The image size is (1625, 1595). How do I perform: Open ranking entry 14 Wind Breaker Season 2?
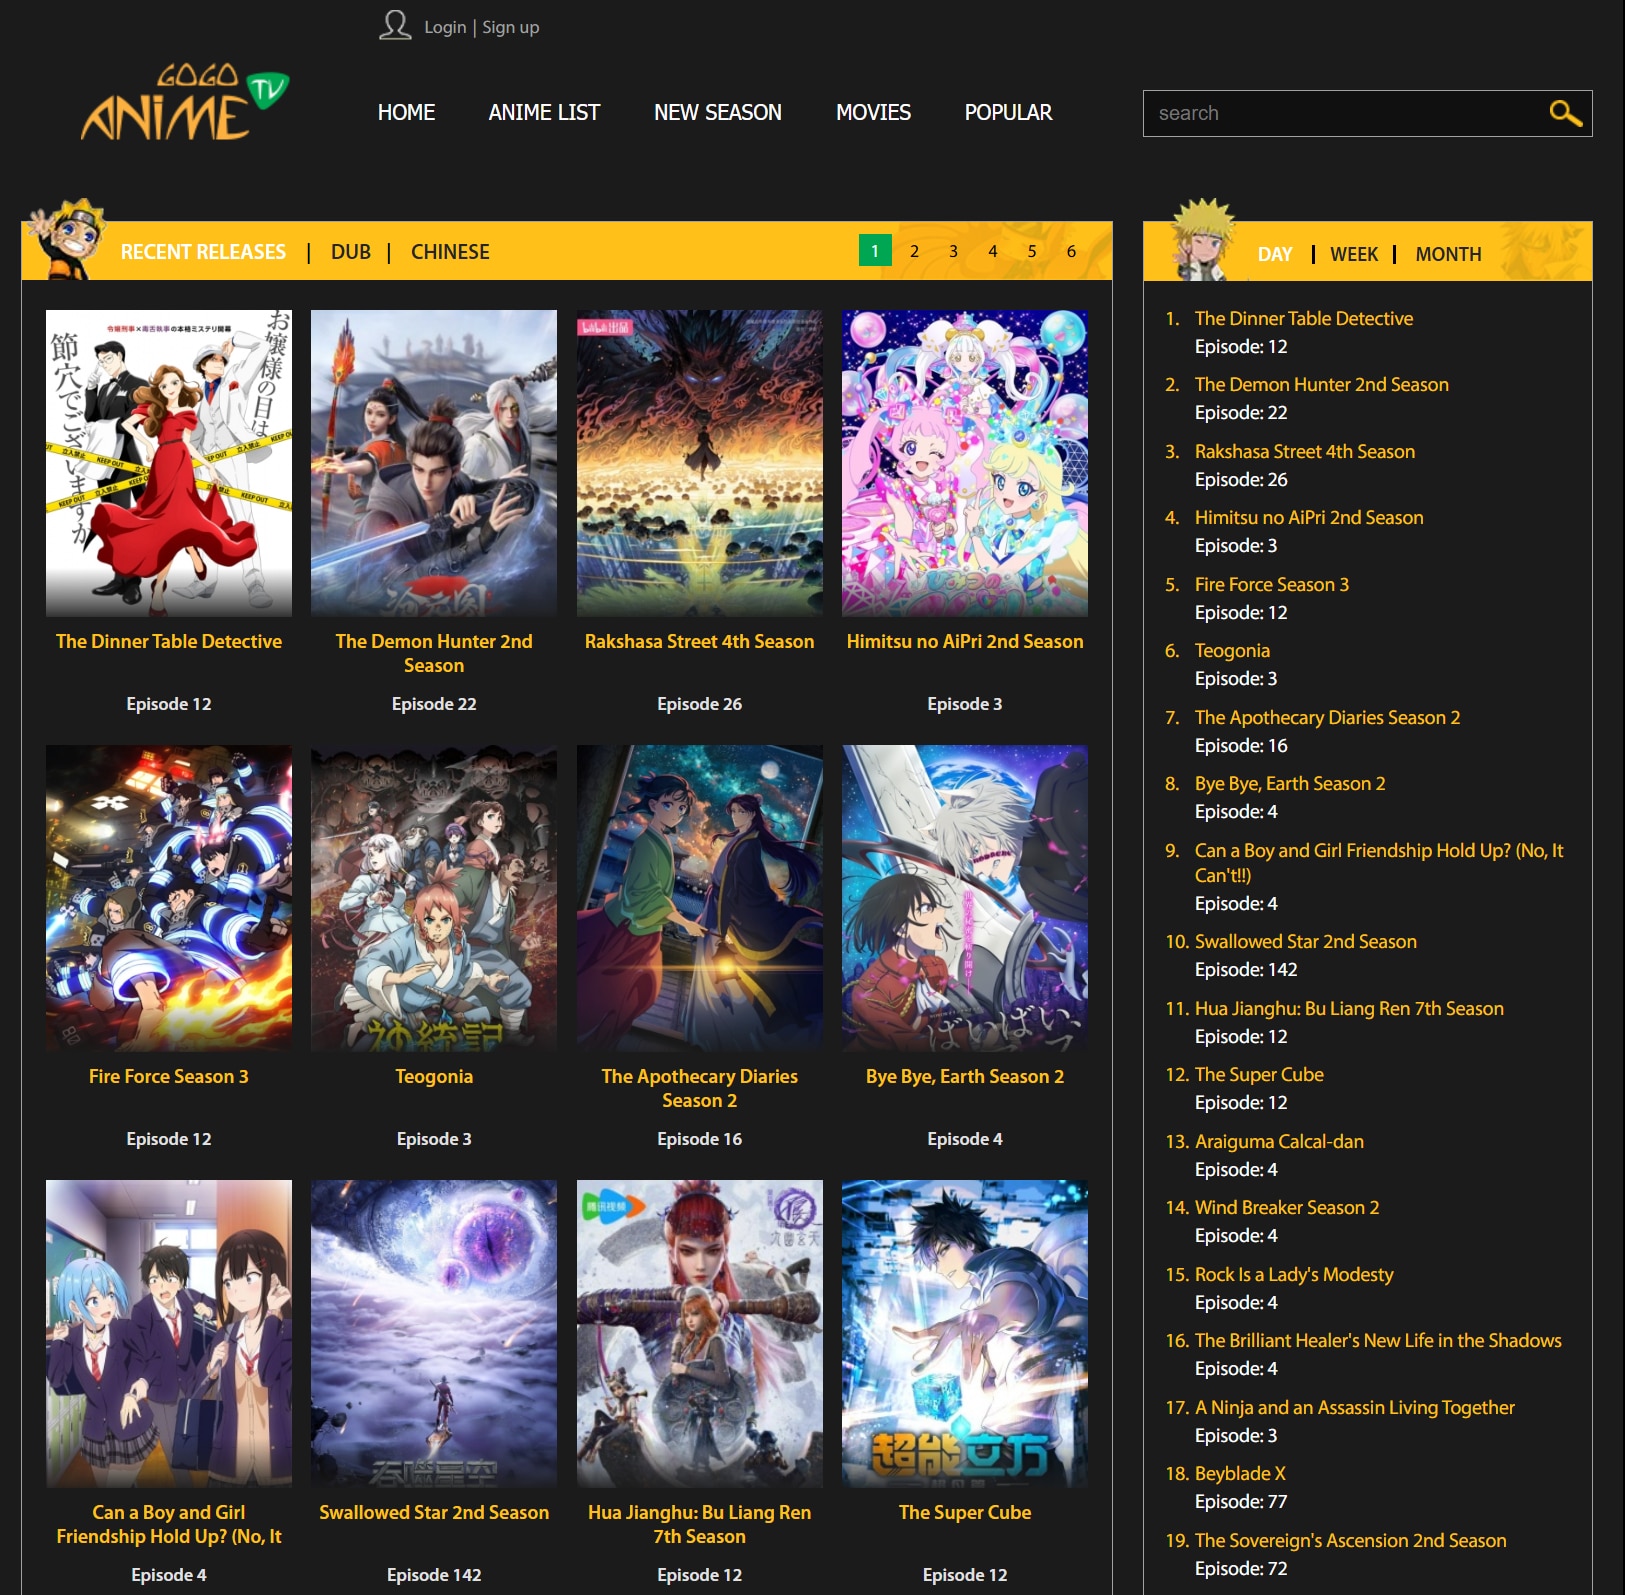[x=1287, y=1207]
